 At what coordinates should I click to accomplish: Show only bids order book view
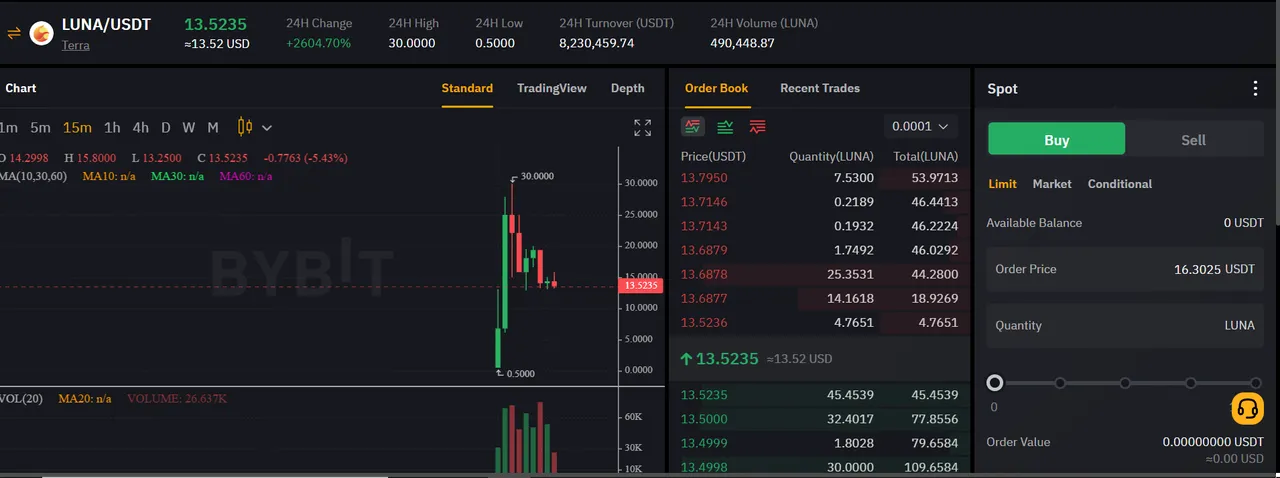point(725,126)
